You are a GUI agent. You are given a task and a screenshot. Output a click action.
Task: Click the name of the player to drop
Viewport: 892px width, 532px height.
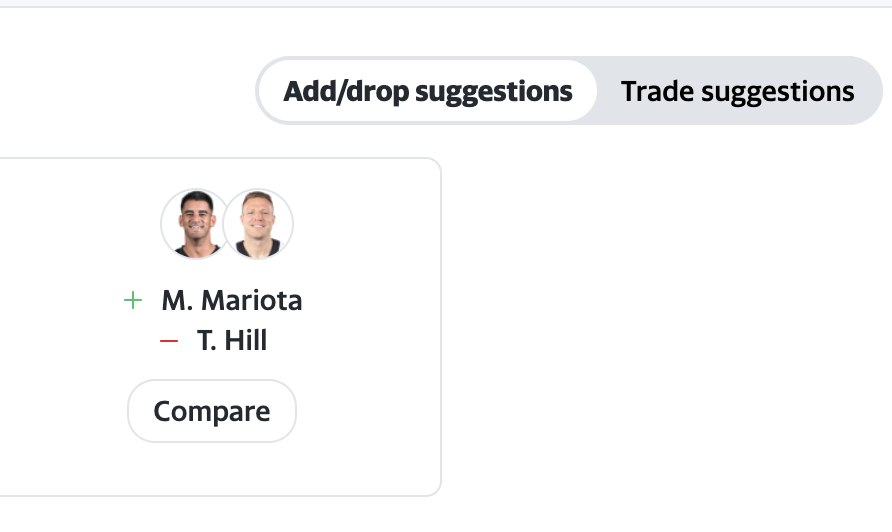tap(232, 342)
